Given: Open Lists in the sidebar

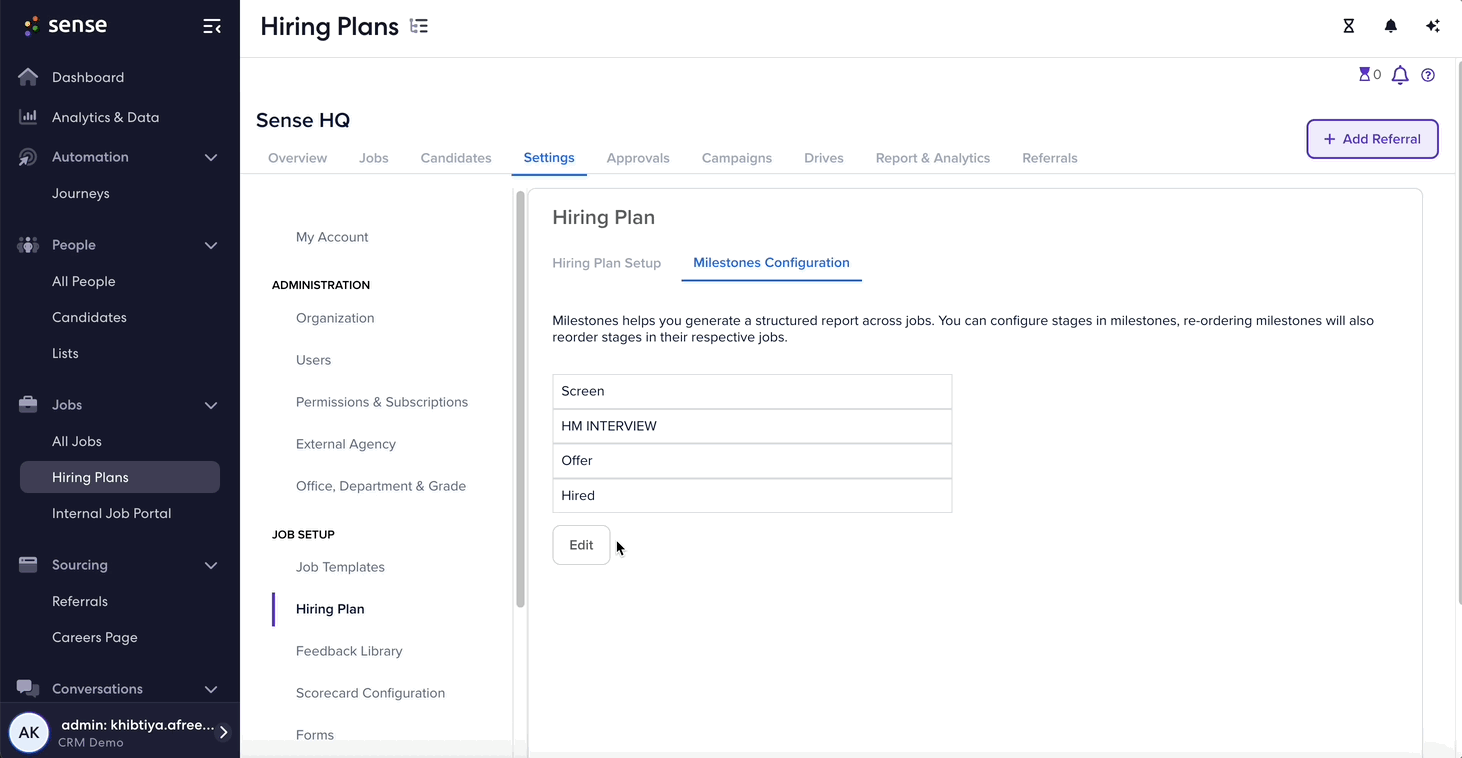Looking at the screenshot, I should pos(65,353).
